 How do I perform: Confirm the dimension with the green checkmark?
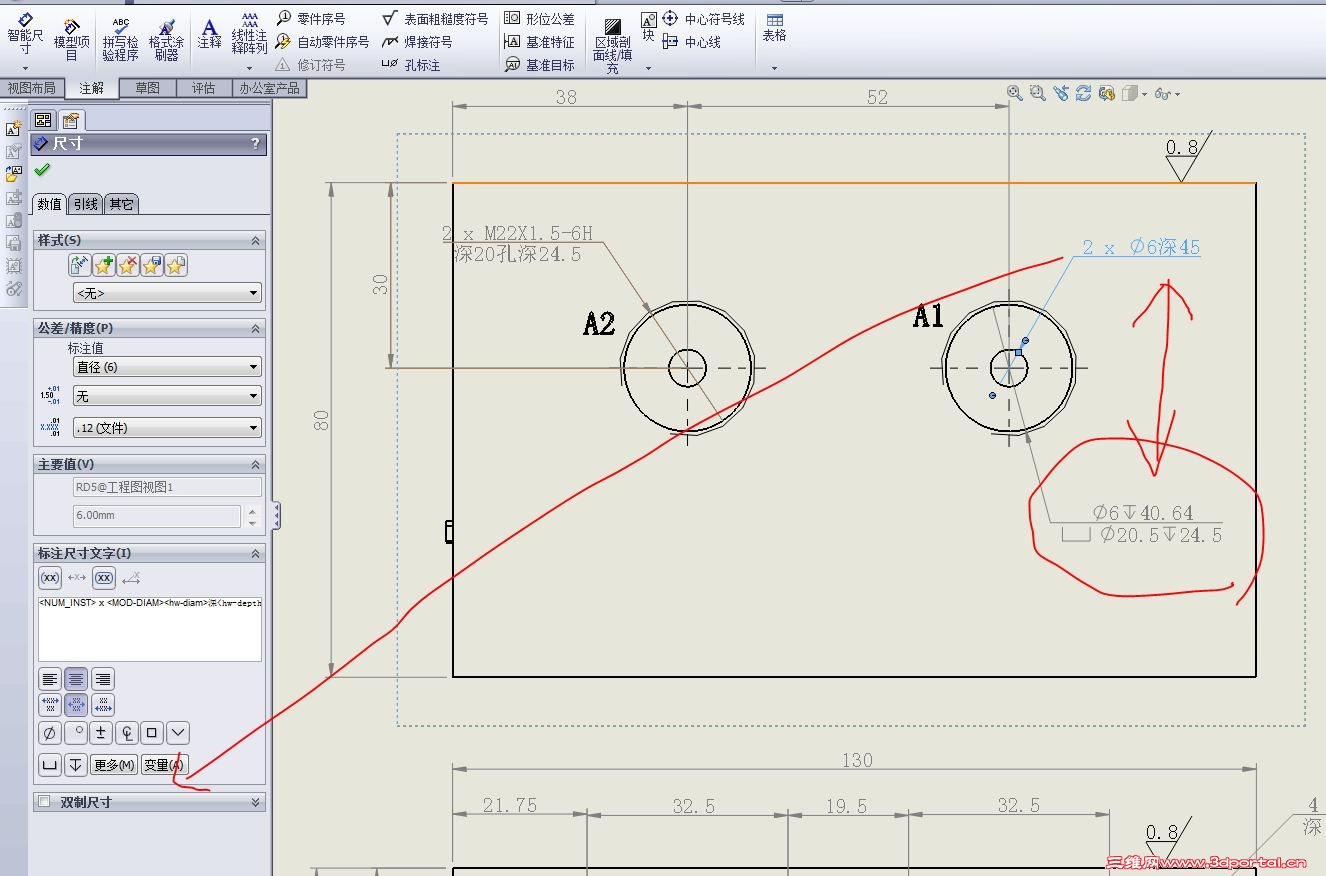coord(42,170)
